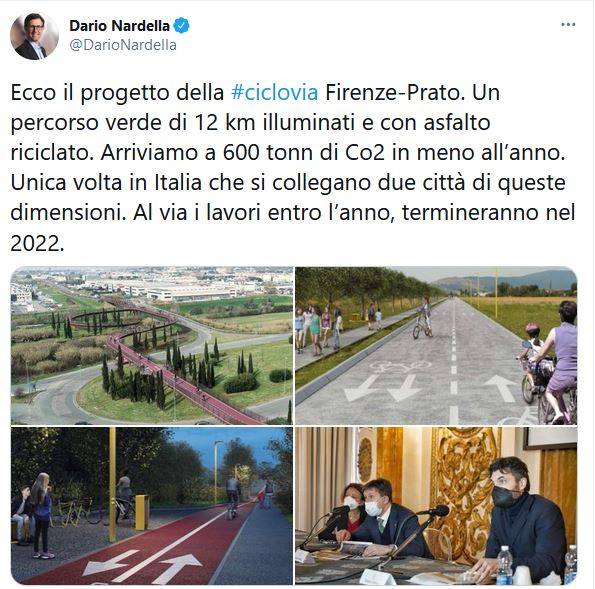Screen dimensions: 595x589
Task: Click the display name Dario Nardella
Action: pyautogui.click(x=120, y=26)
